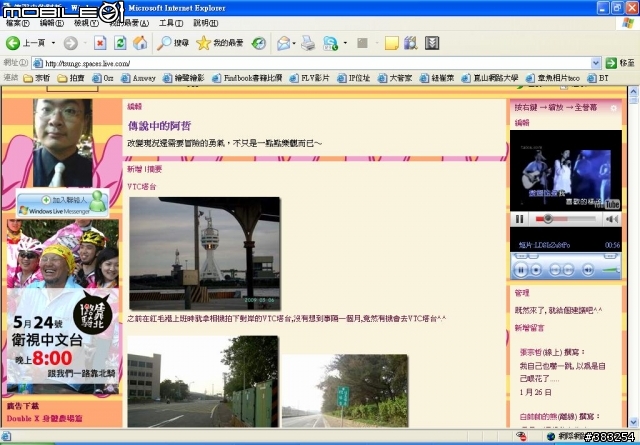This screenshot has height=445, width=640.
Task: Click the module settings gear icon
Action: [613, 108]
